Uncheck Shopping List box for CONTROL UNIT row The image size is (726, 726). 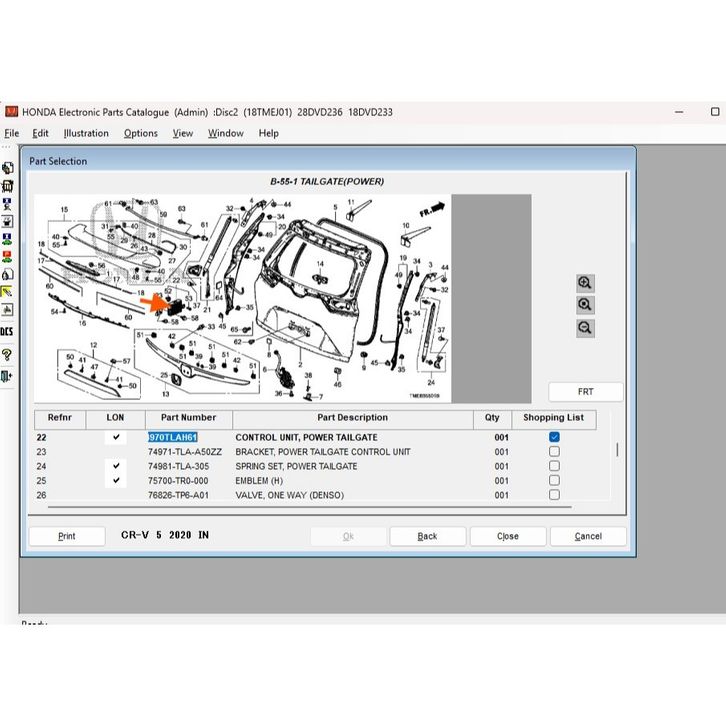tap(554, 437)
